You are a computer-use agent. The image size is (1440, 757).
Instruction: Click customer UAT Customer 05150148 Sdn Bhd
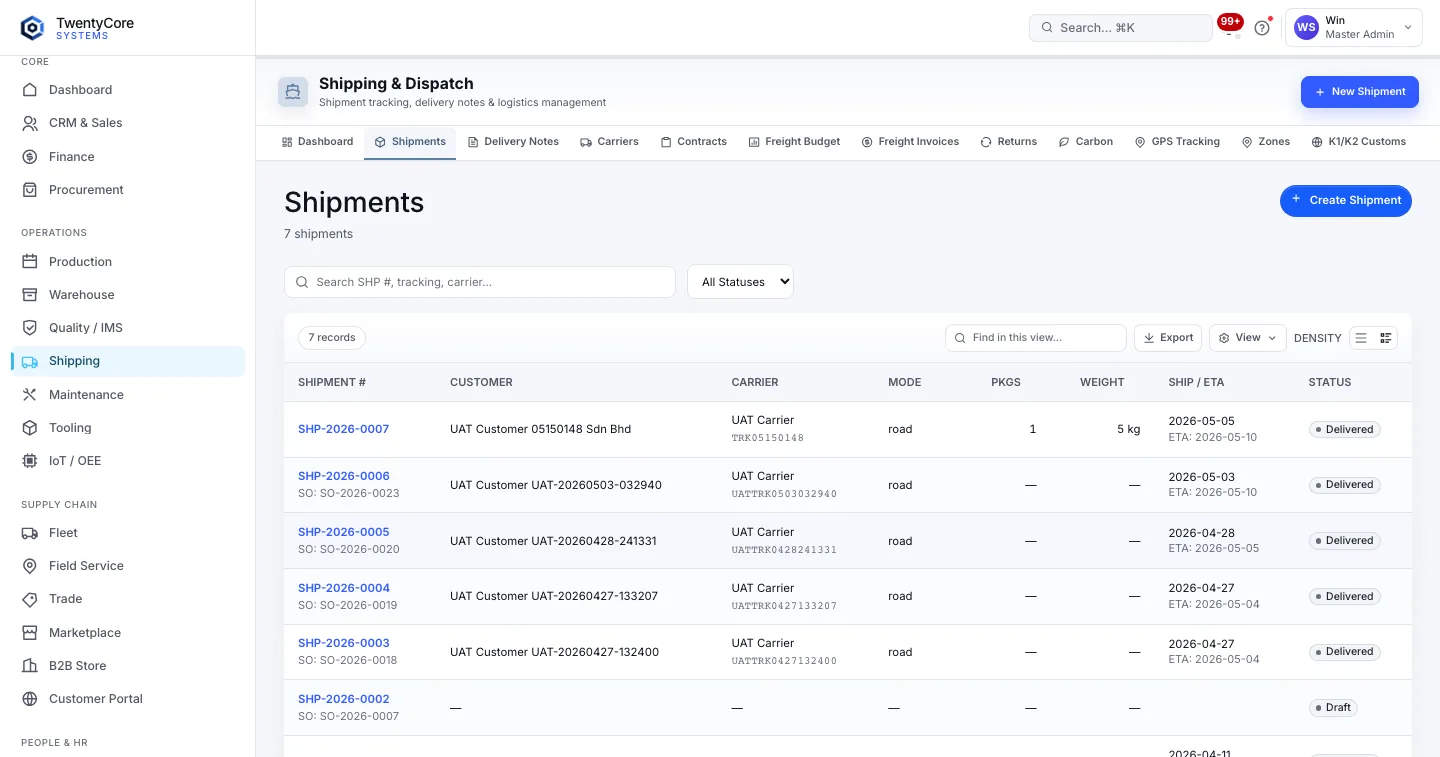coord(540,429)
